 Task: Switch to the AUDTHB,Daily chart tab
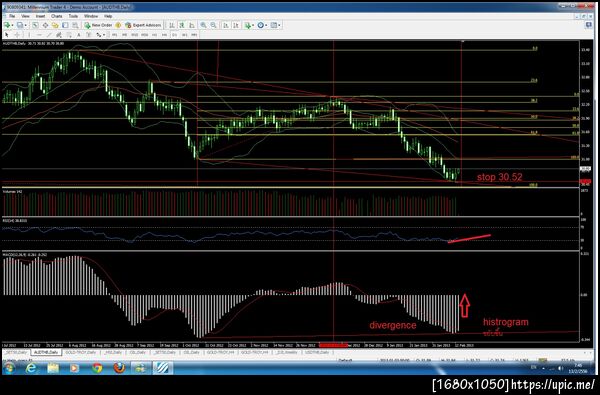(x=46, y=352)
